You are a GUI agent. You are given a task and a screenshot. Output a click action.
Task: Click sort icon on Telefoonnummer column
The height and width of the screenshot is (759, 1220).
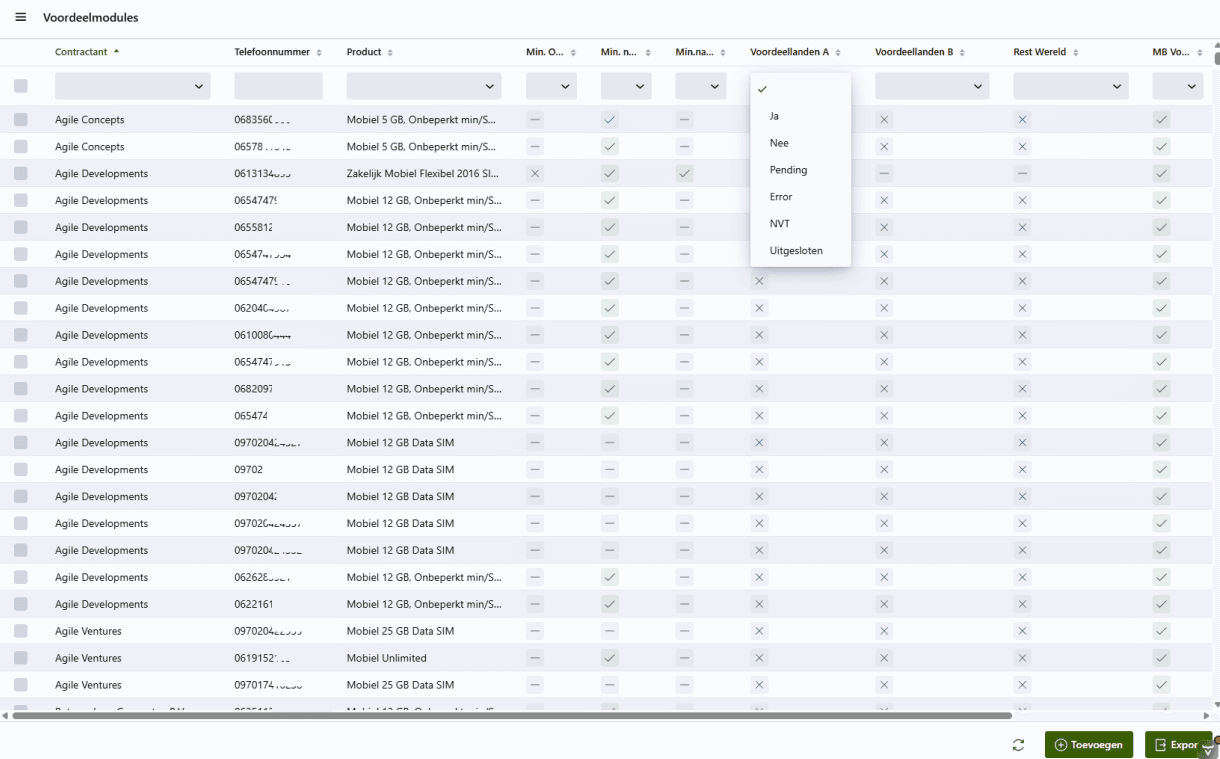[x=319, y=53]
